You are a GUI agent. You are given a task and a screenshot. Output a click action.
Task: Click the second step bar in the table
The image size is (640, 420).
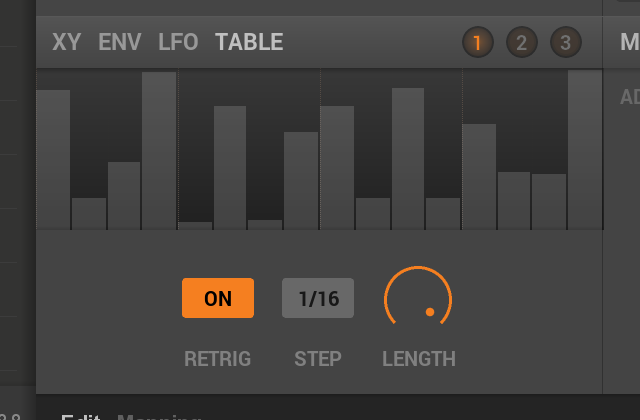pos(89,214)
